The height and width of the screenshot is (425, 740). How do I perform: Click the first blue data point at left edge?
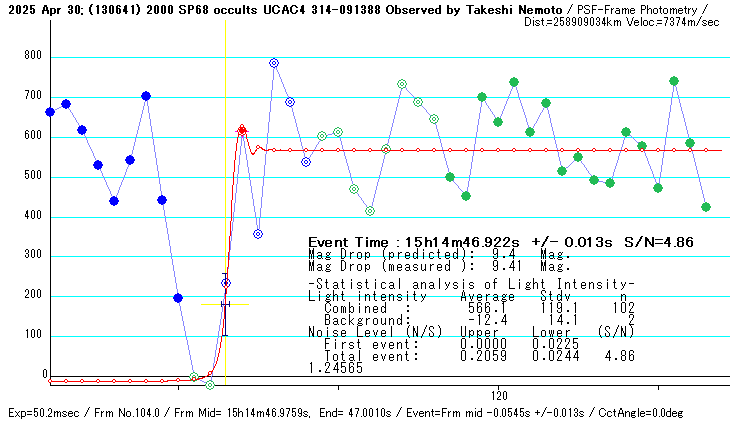(x=50, y=112)
